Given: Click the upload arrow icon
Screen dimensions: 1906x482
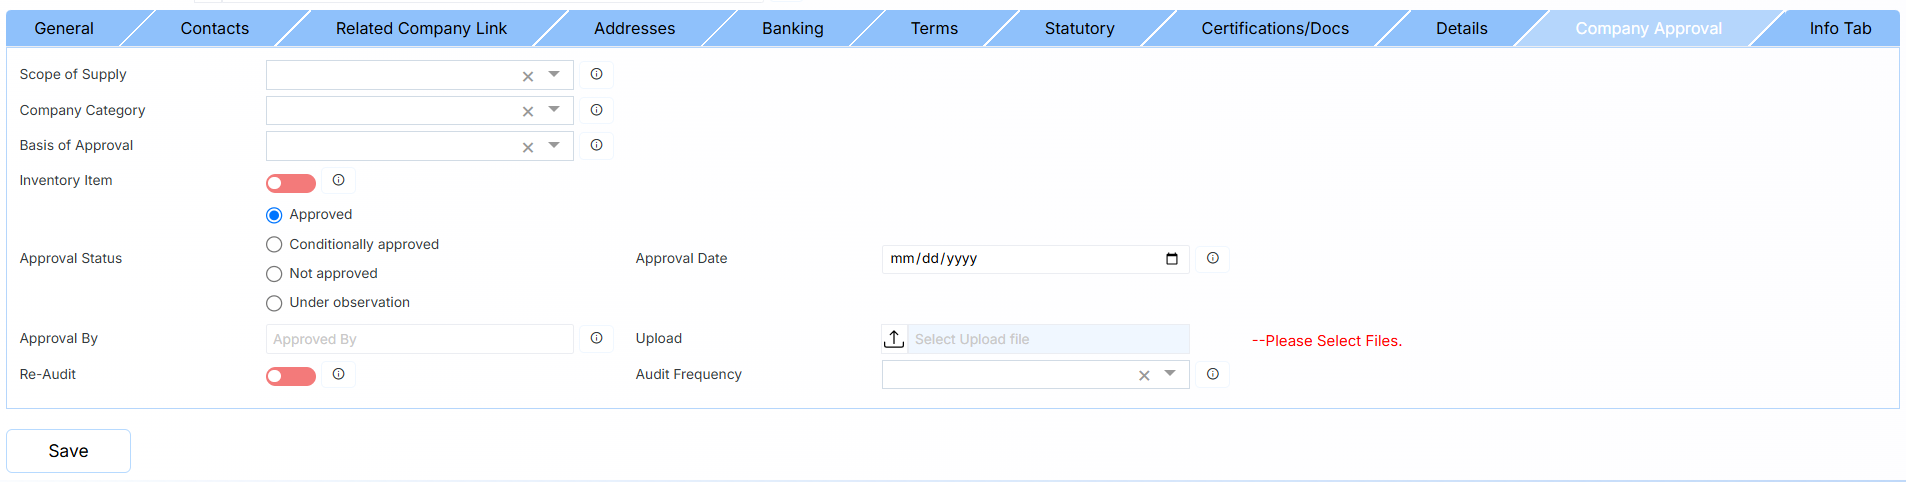Looking at the screenshot, I should coord(894,339).
